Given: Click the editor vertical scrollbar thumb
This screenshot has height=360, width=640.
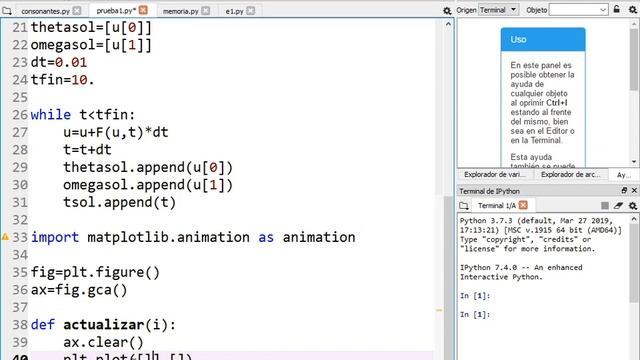Looking at the screenshot, I should (x=448, y=278).
